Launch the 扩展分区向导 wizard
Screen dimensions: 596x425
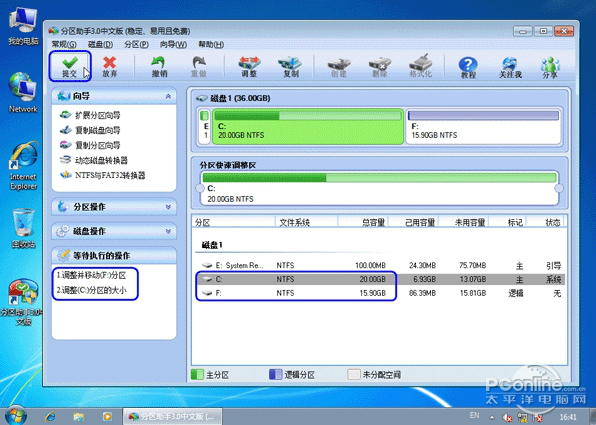tap(90, 115)
